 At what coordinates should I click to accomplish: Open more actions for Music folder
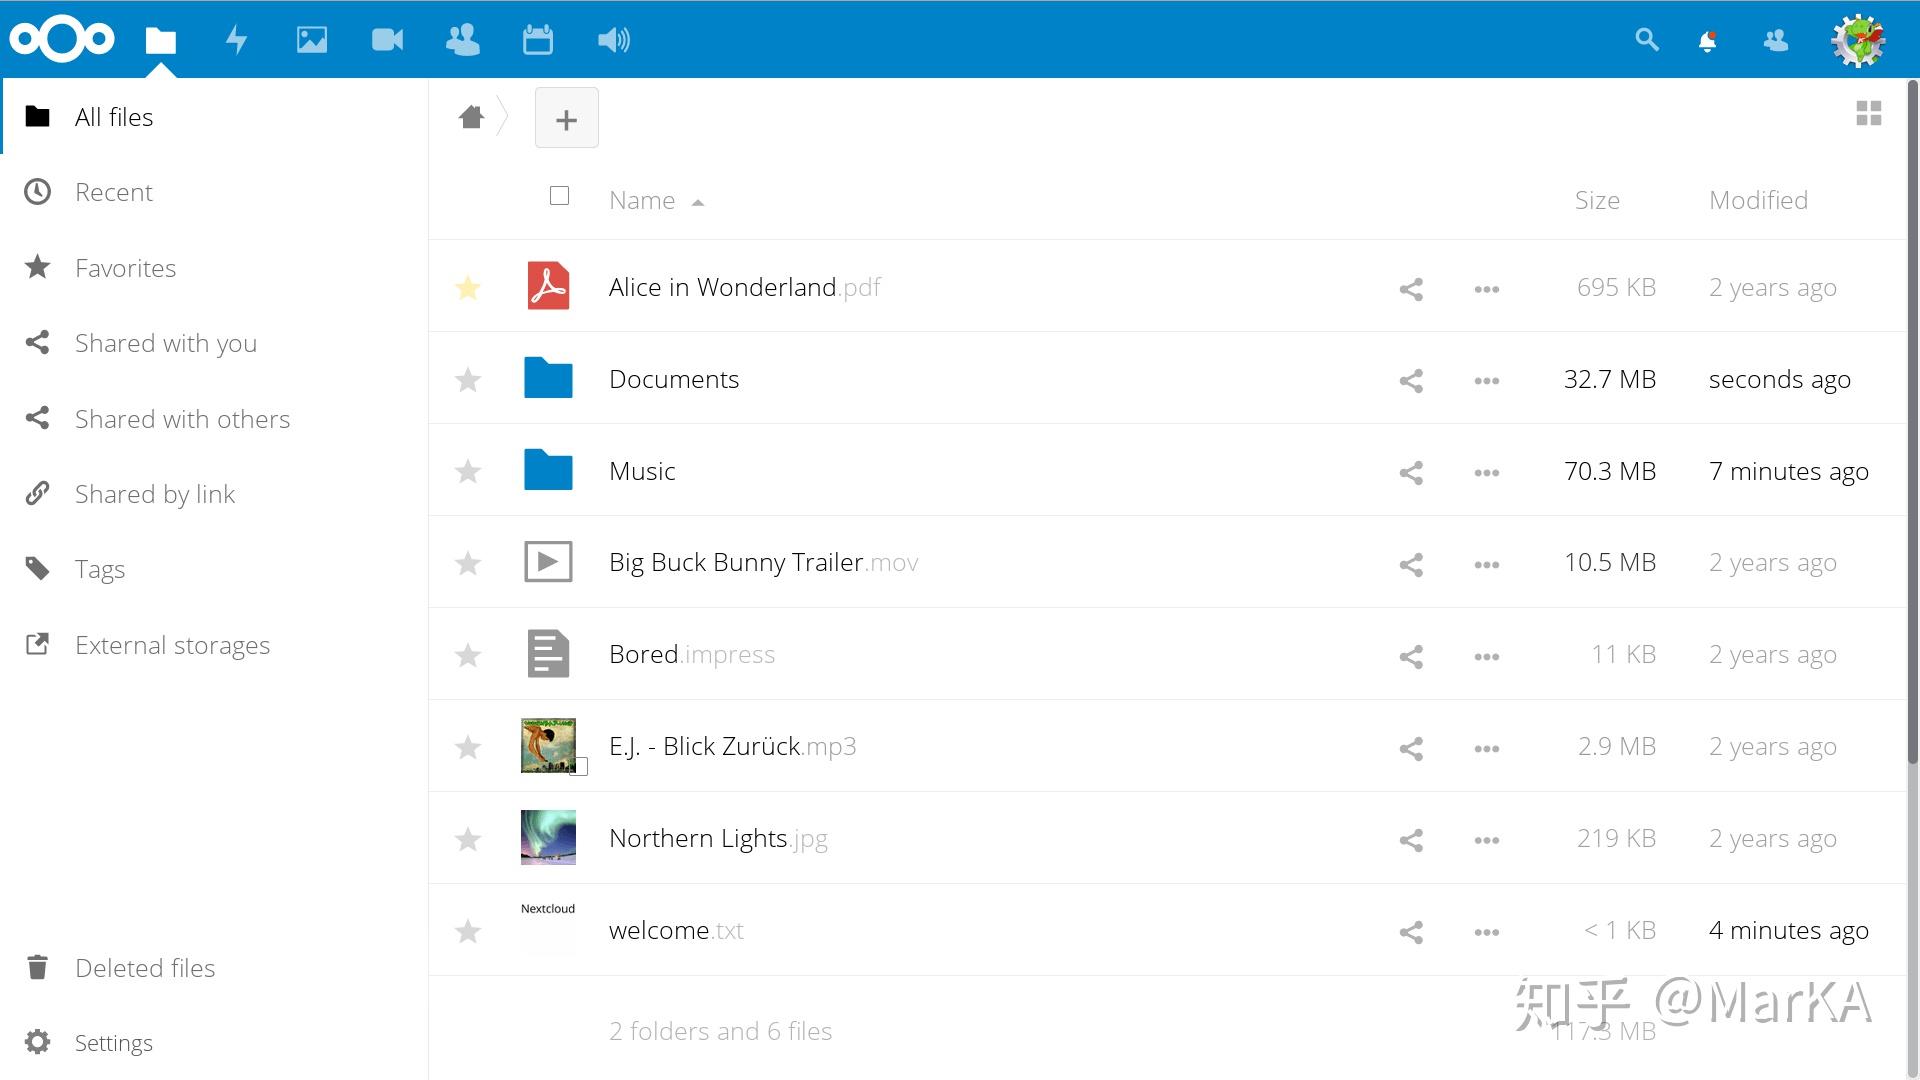pyautogui.click(x=1487, y=473)
